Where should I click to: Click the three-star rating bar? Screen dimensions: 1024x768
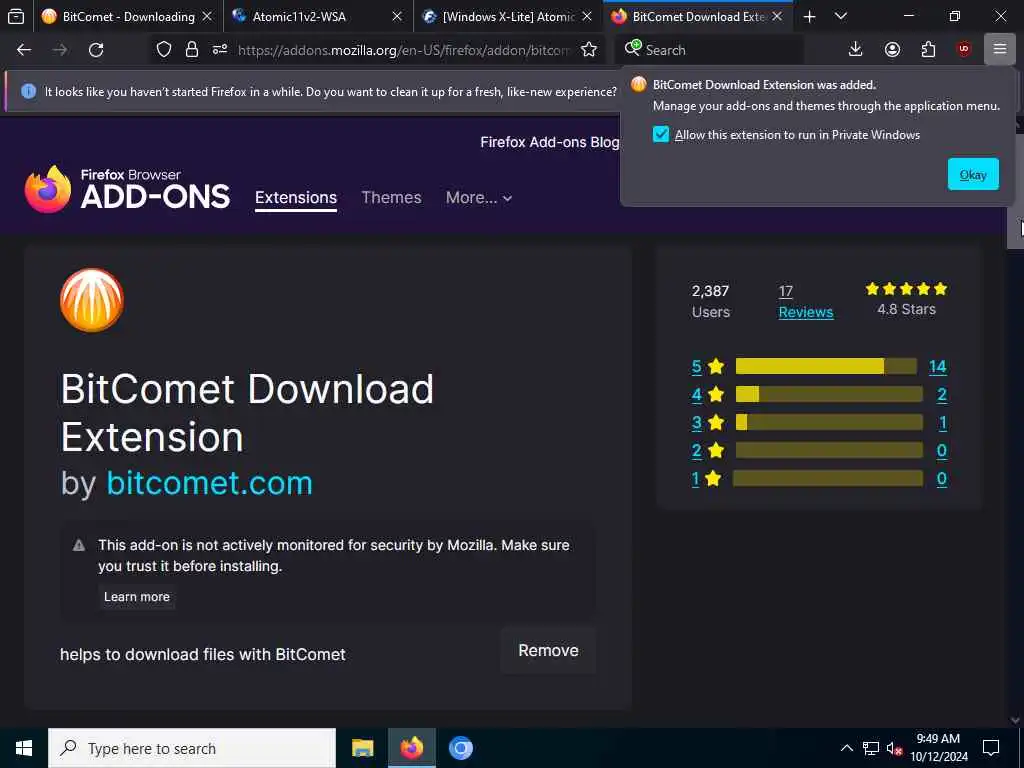[x=829, y=423]
